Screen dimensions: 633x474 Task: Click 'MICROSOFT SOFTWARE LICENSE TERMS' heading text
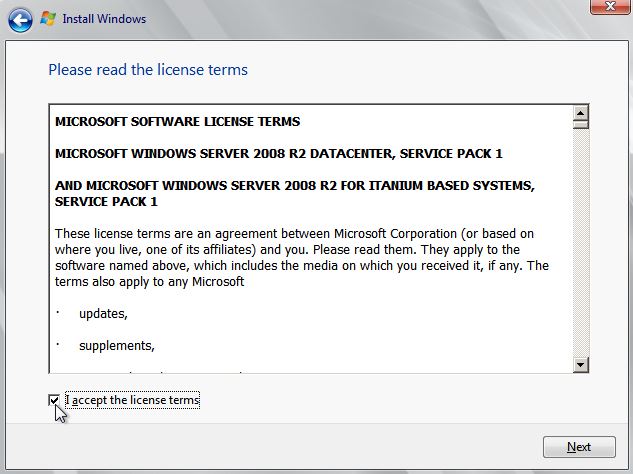pos(177,122)
